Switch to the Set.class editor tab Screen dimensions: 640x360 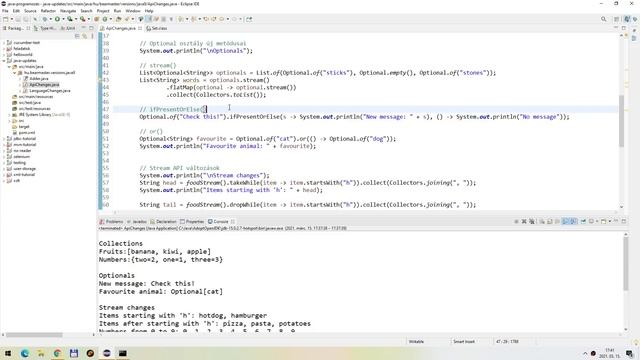pyautogui.click(x=157, y=28)
